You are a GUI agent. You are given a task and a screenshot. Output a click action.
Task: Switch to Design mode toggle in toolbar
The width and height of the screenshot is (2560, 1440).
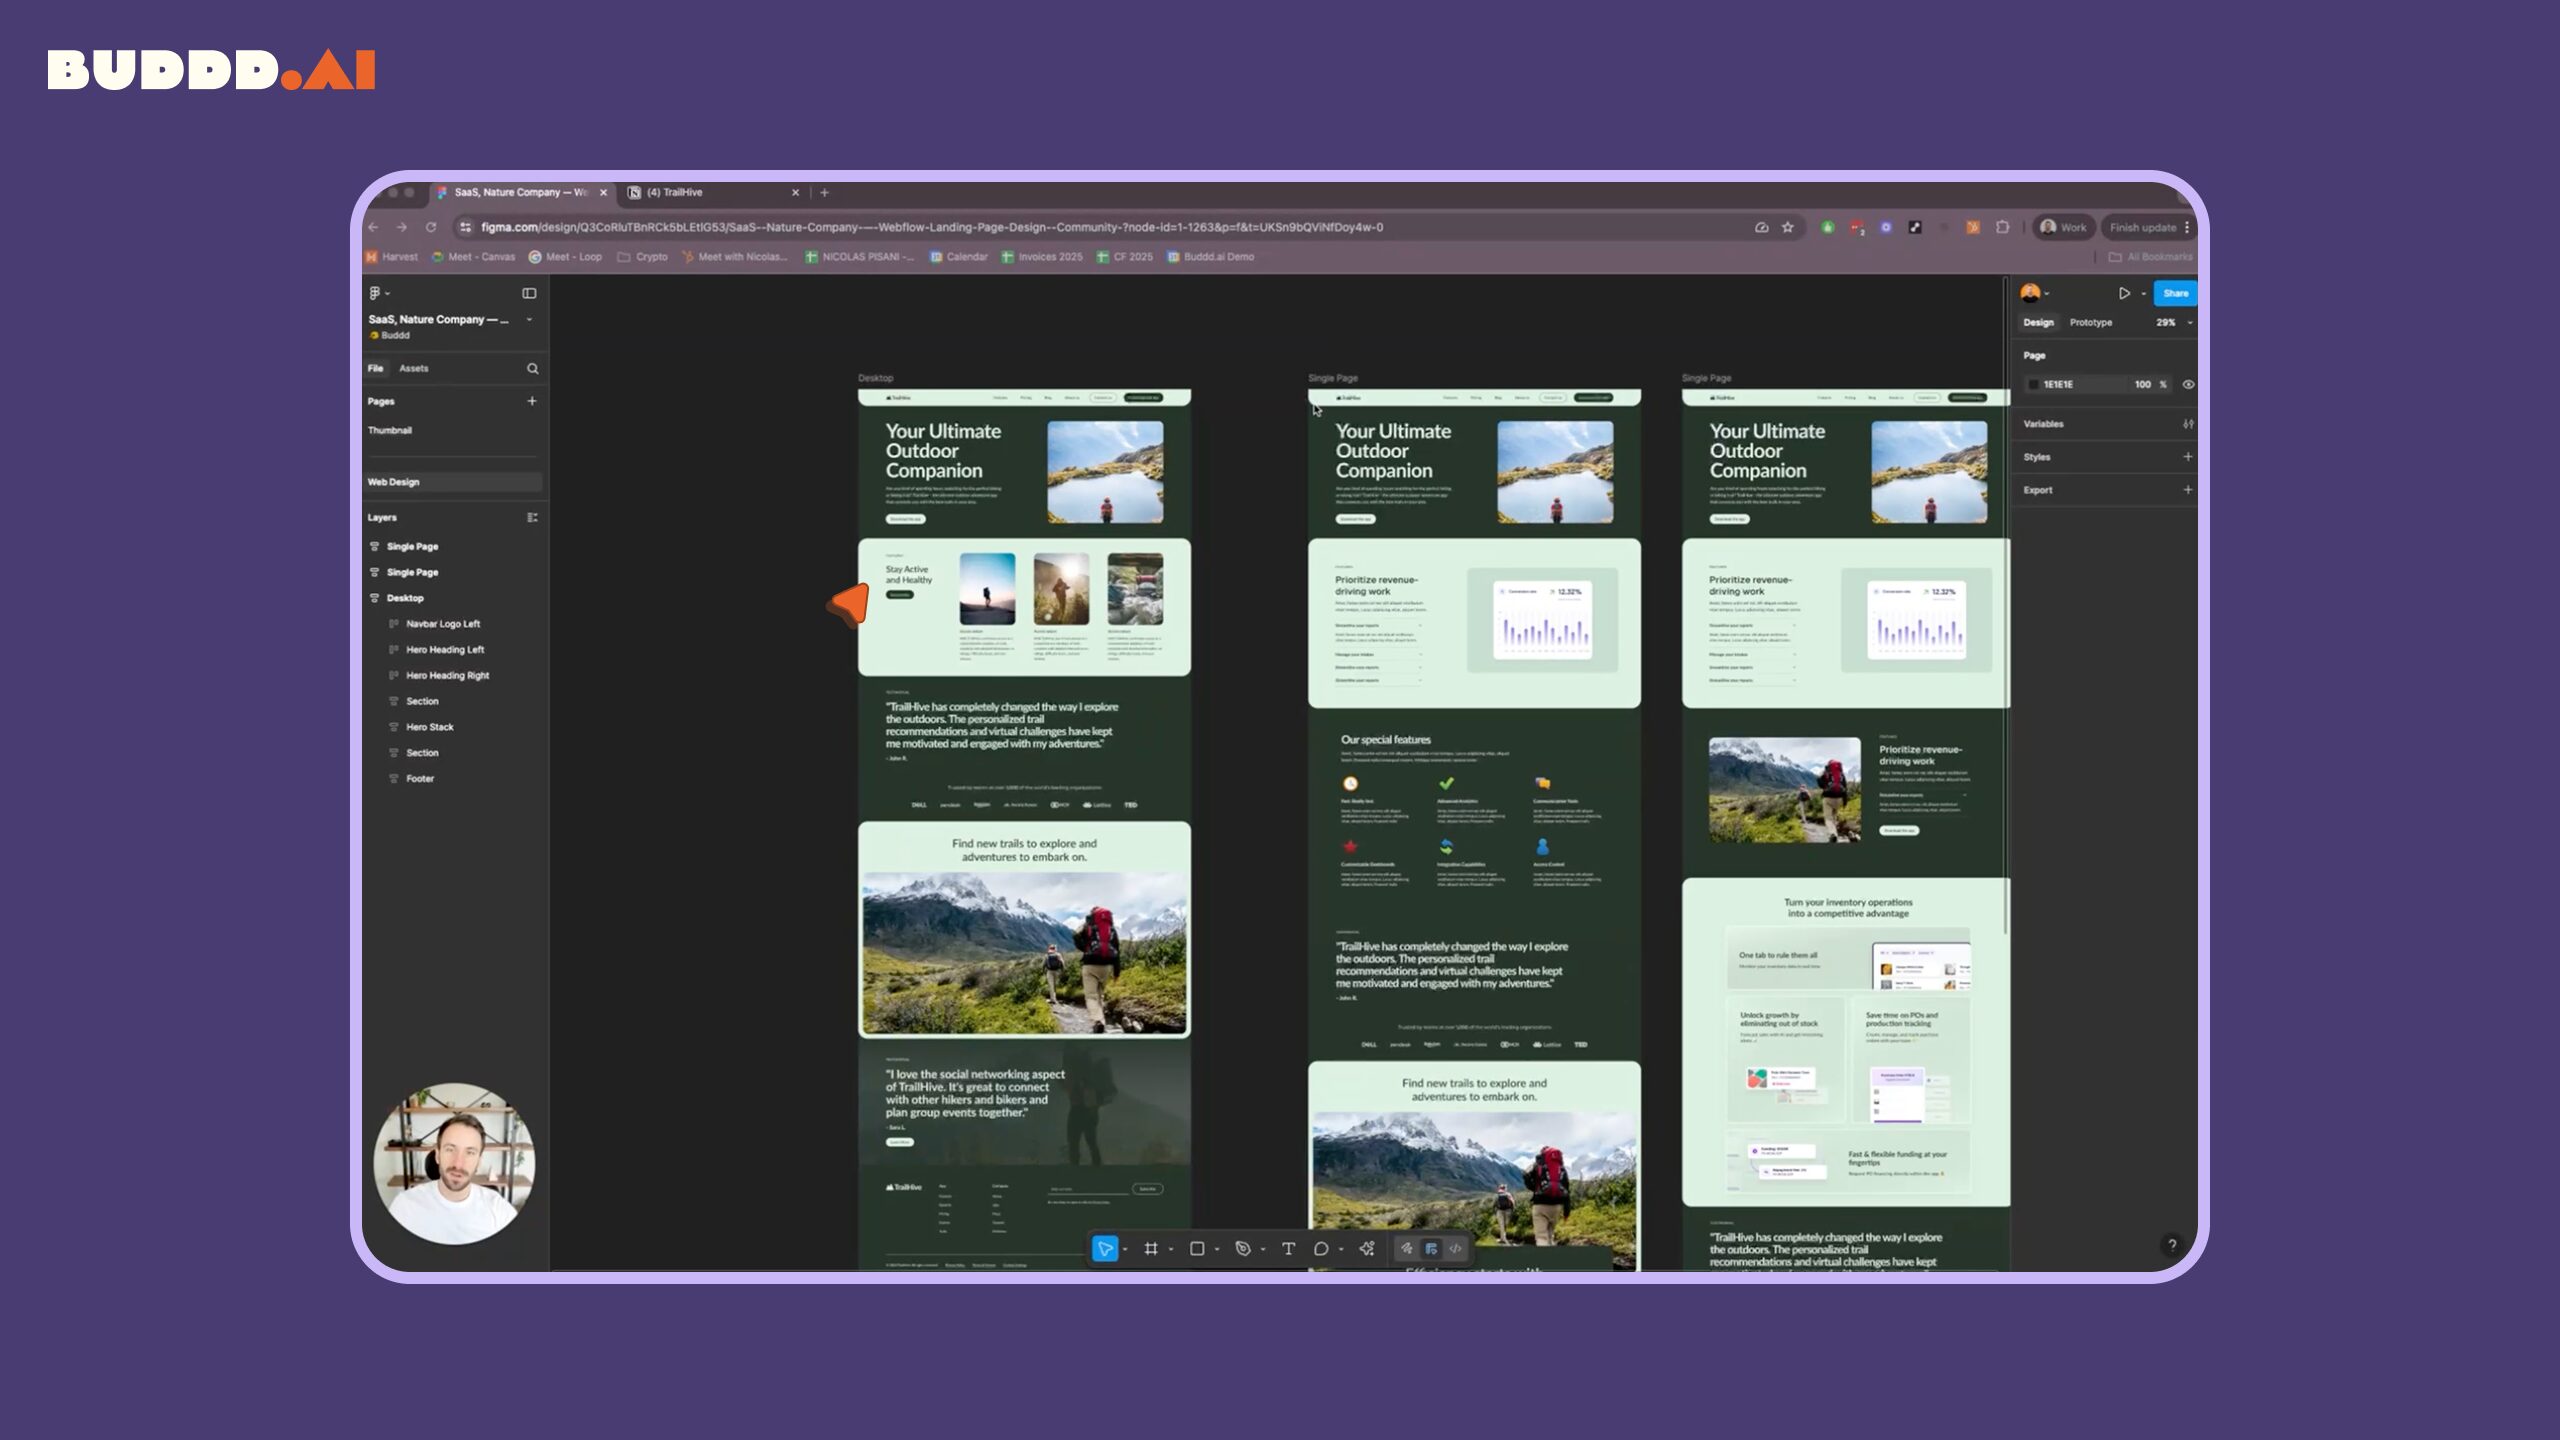pyautogui.click(x=1431, y=1248)
